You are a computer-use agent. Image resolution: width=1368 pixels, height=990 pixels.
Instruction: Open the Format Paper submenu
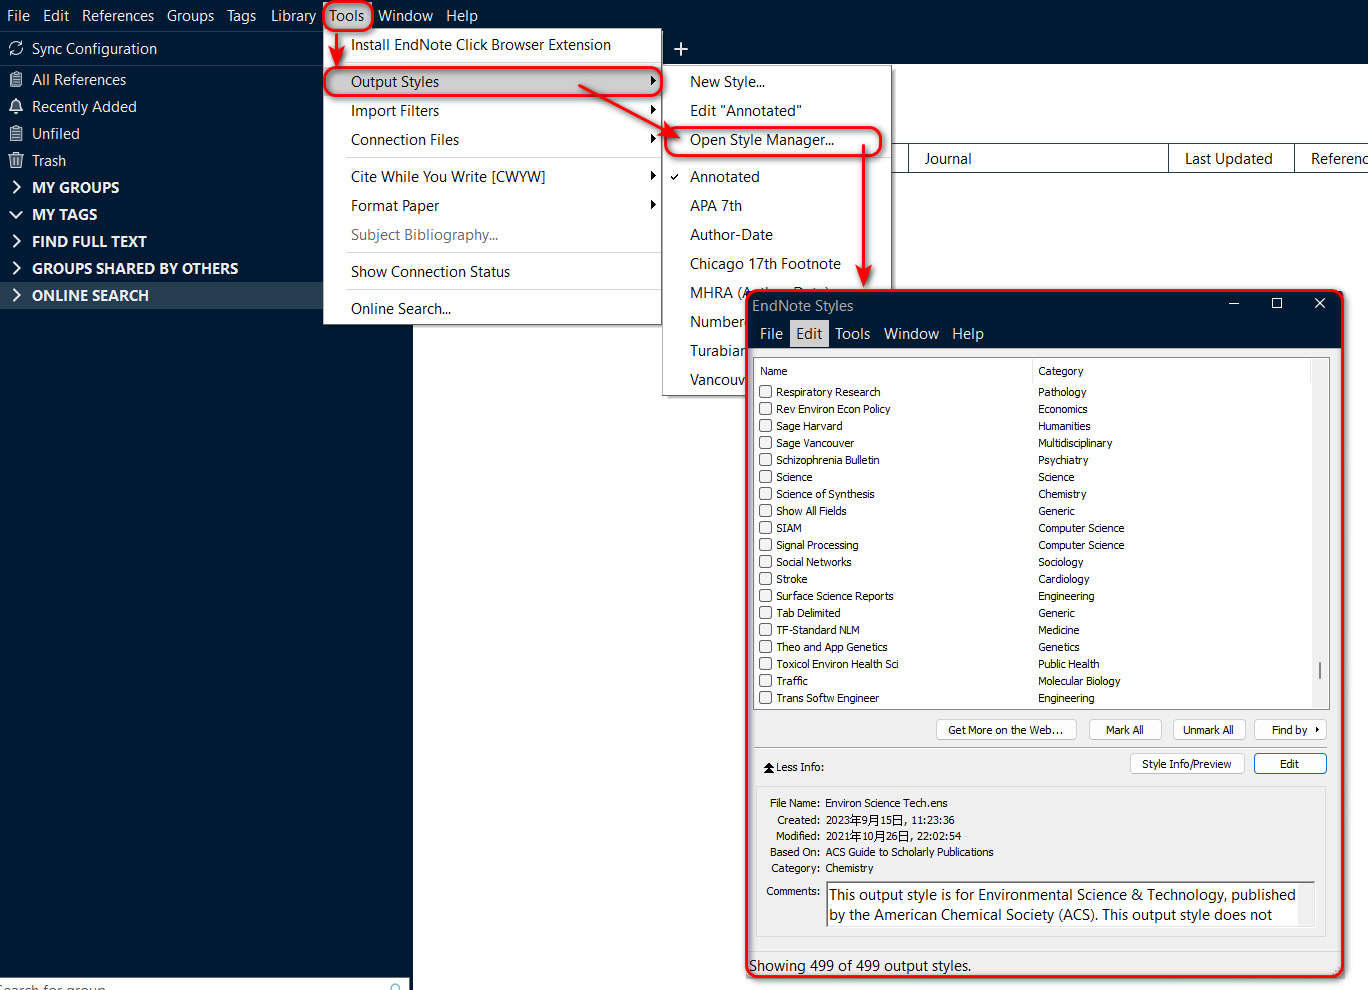coord(492,206)
